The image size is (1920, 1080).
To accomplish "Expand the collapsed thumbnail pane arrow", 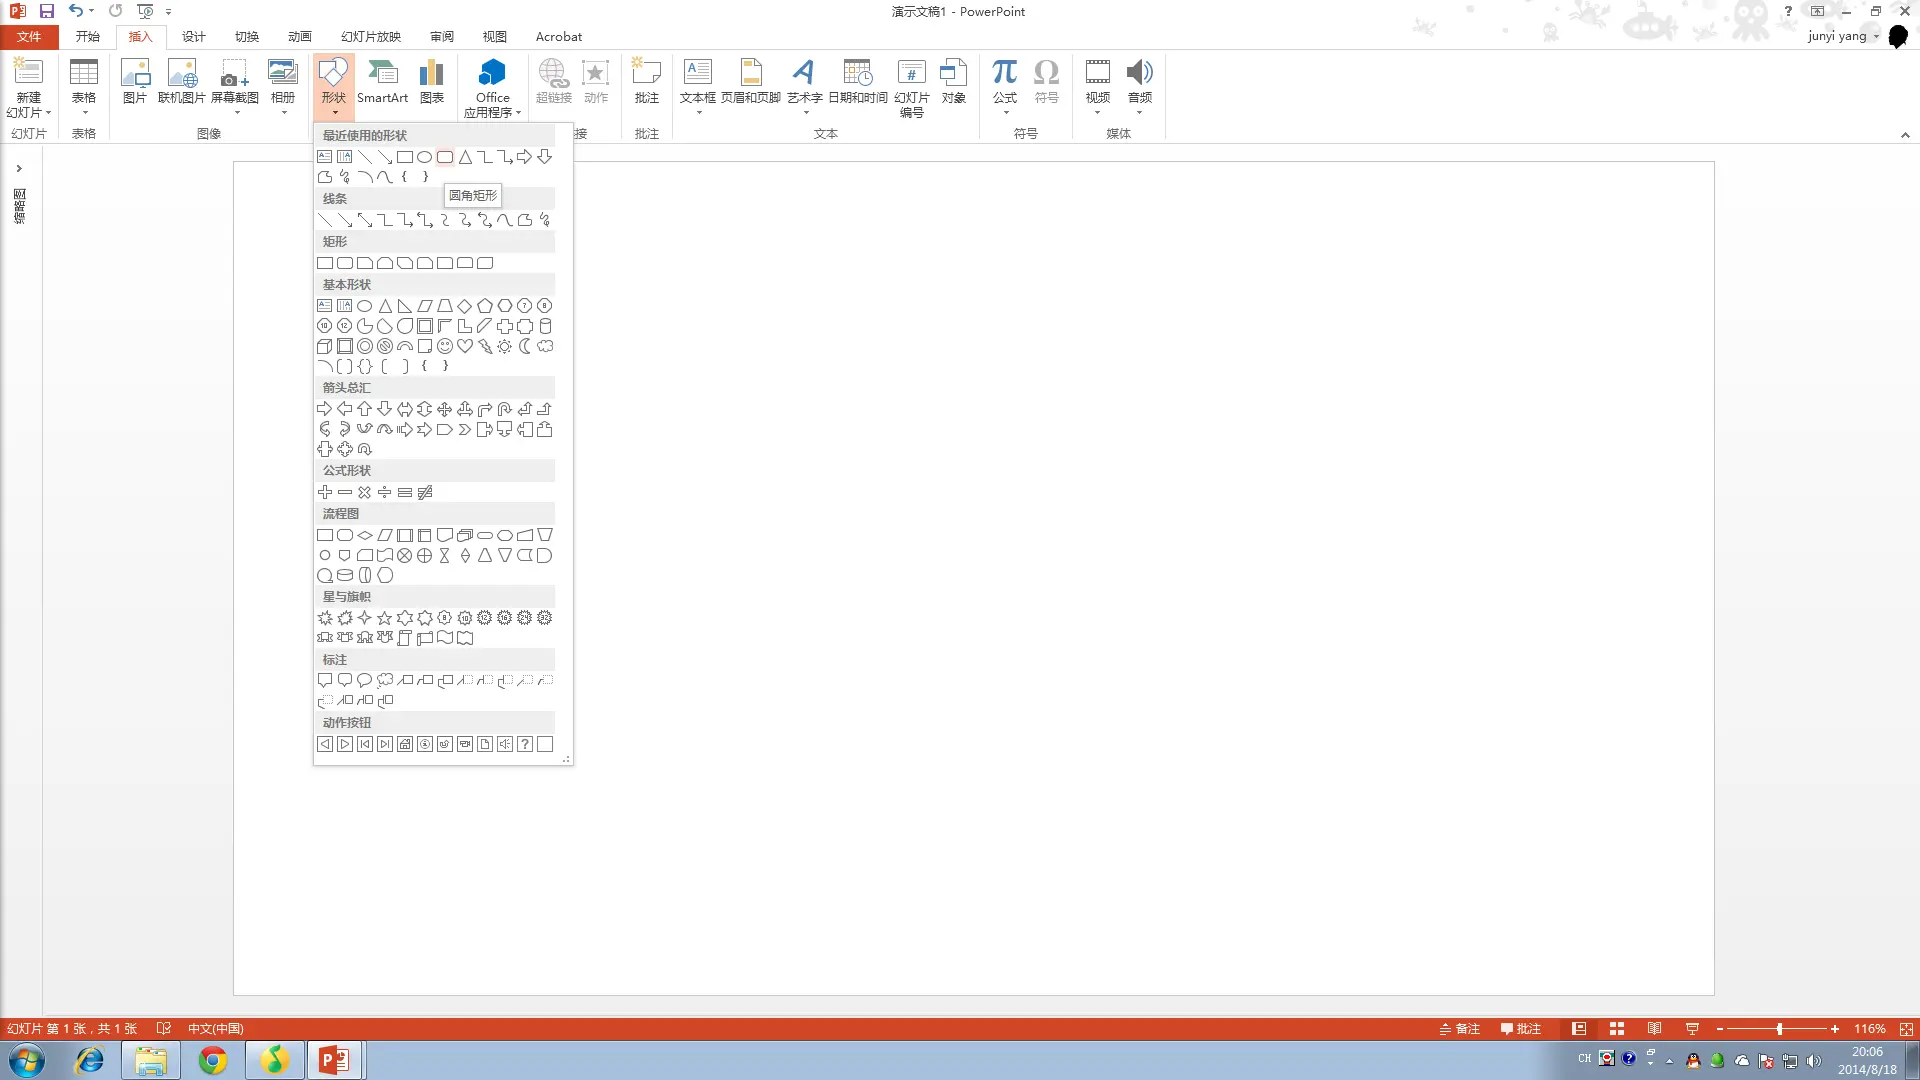I will [19, 169].
